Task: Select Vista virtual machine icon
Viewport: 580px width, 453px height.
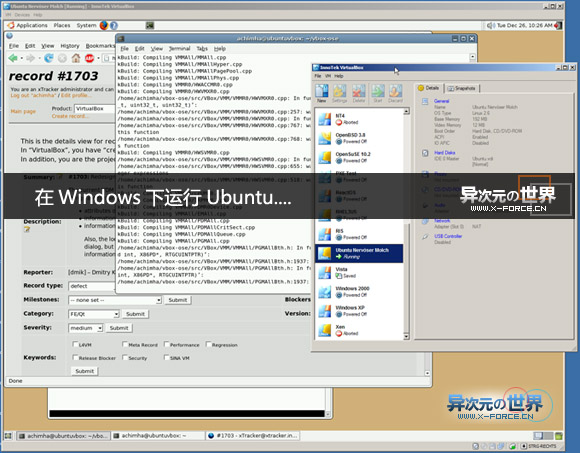Action: [x=324, y=273]
